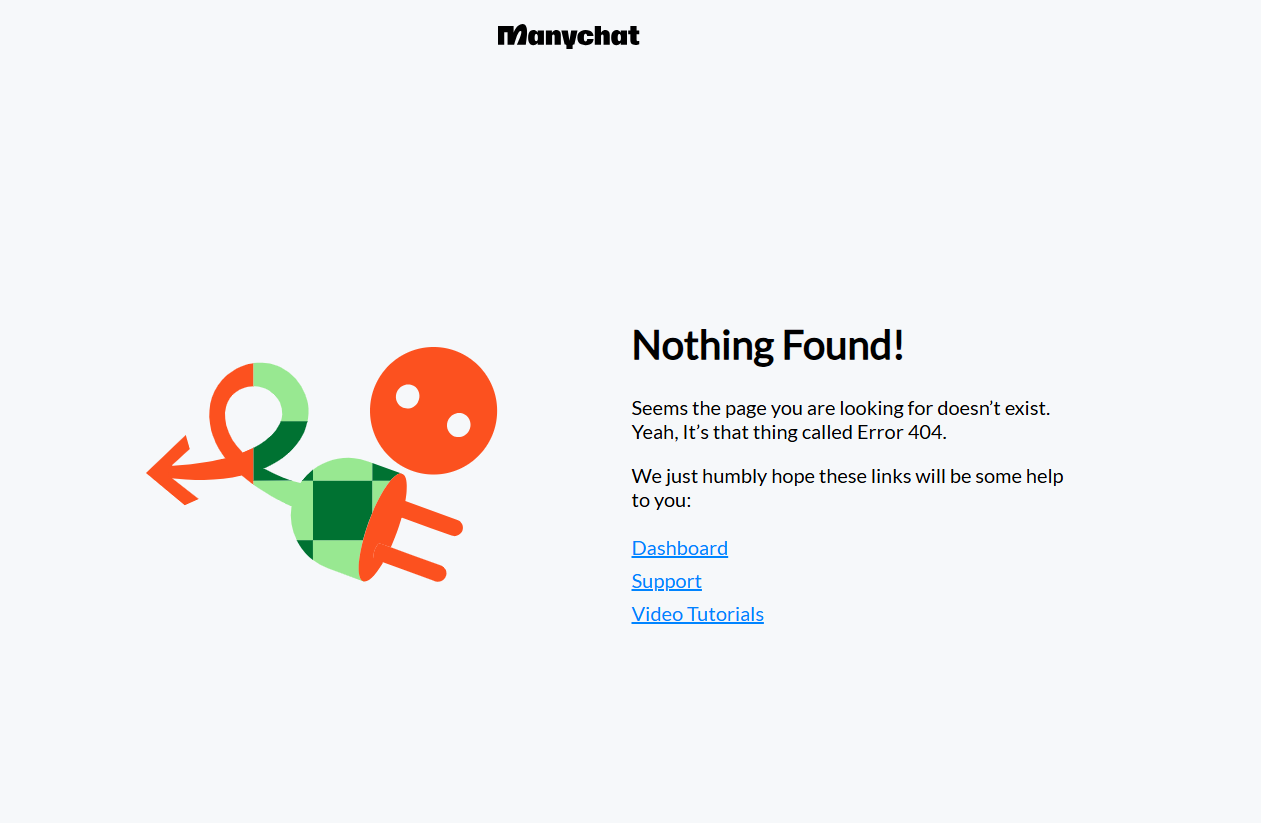The width and height of the screenshot is (1261, 823).
Task: Open the Dashboard link
Action: [x=680, y=548]
